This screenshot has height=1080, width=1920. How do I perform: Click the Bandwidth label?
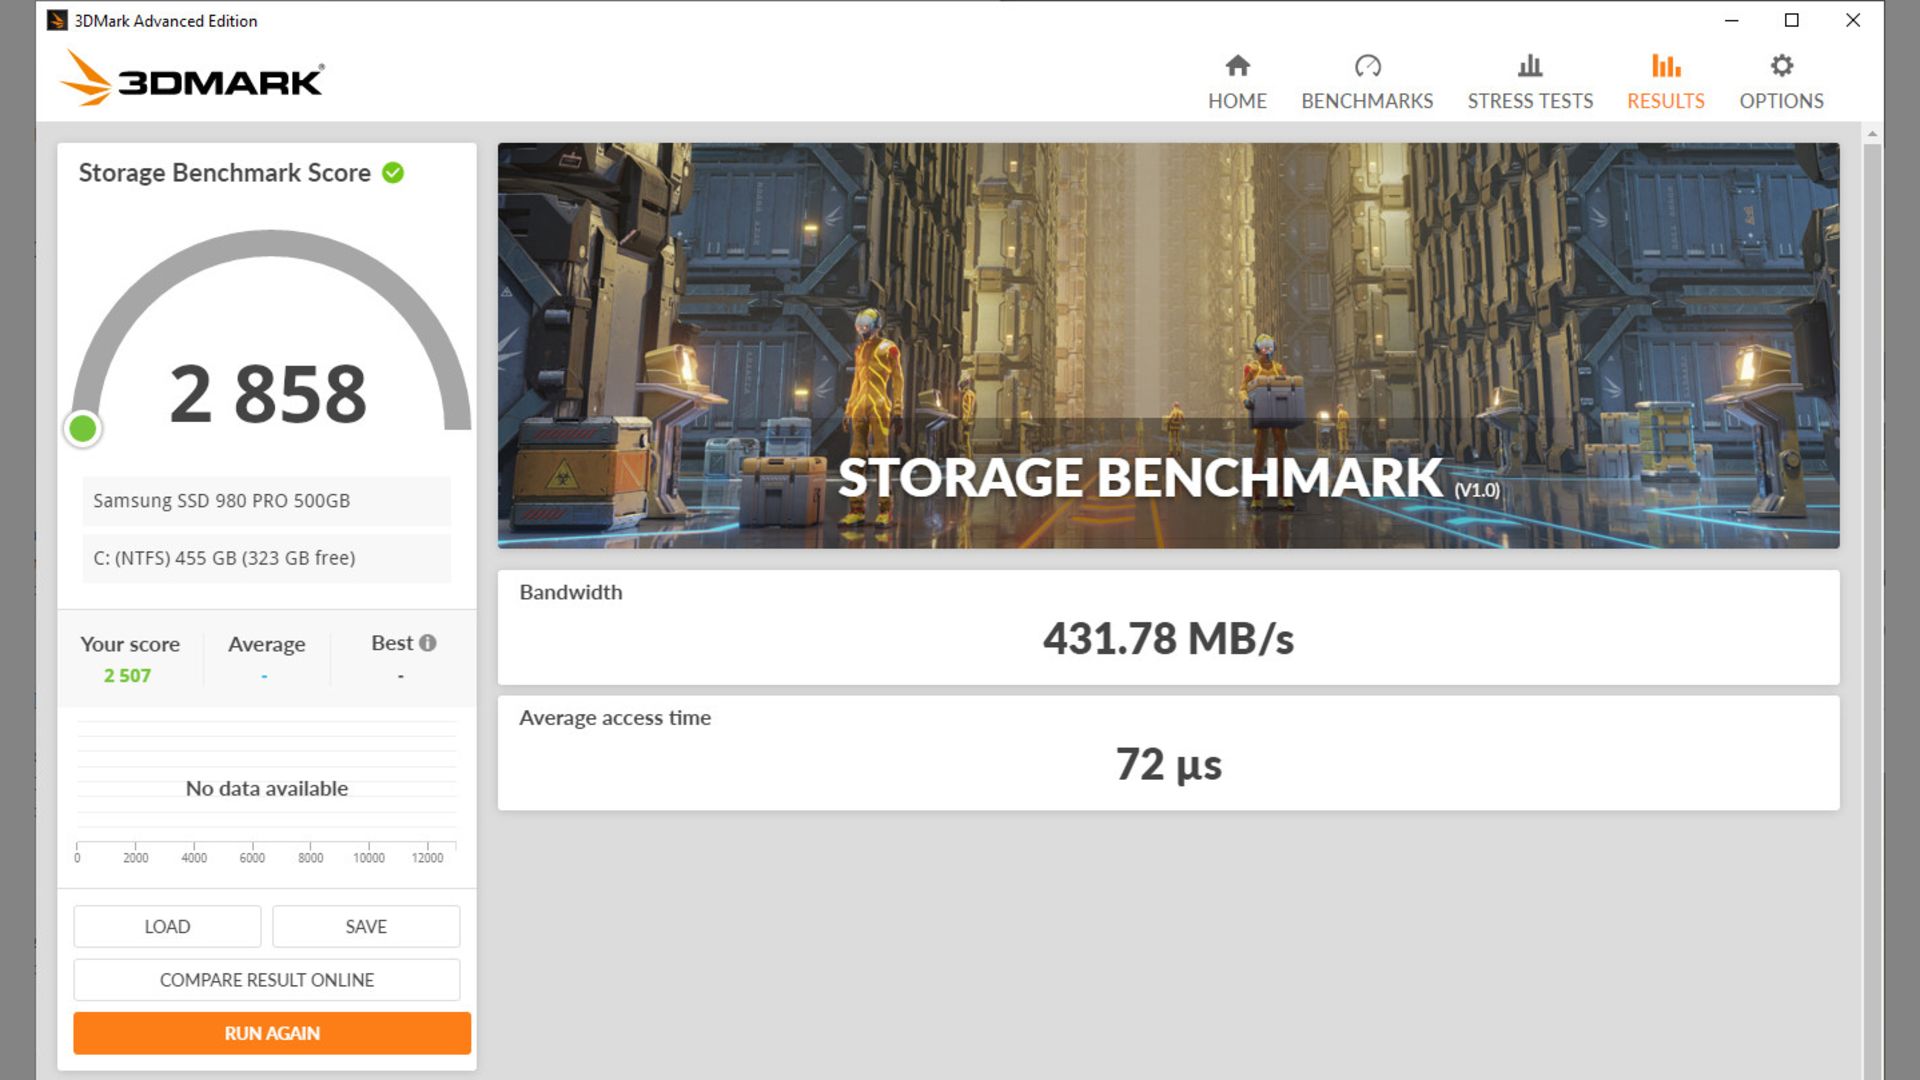tap(571, 592)
